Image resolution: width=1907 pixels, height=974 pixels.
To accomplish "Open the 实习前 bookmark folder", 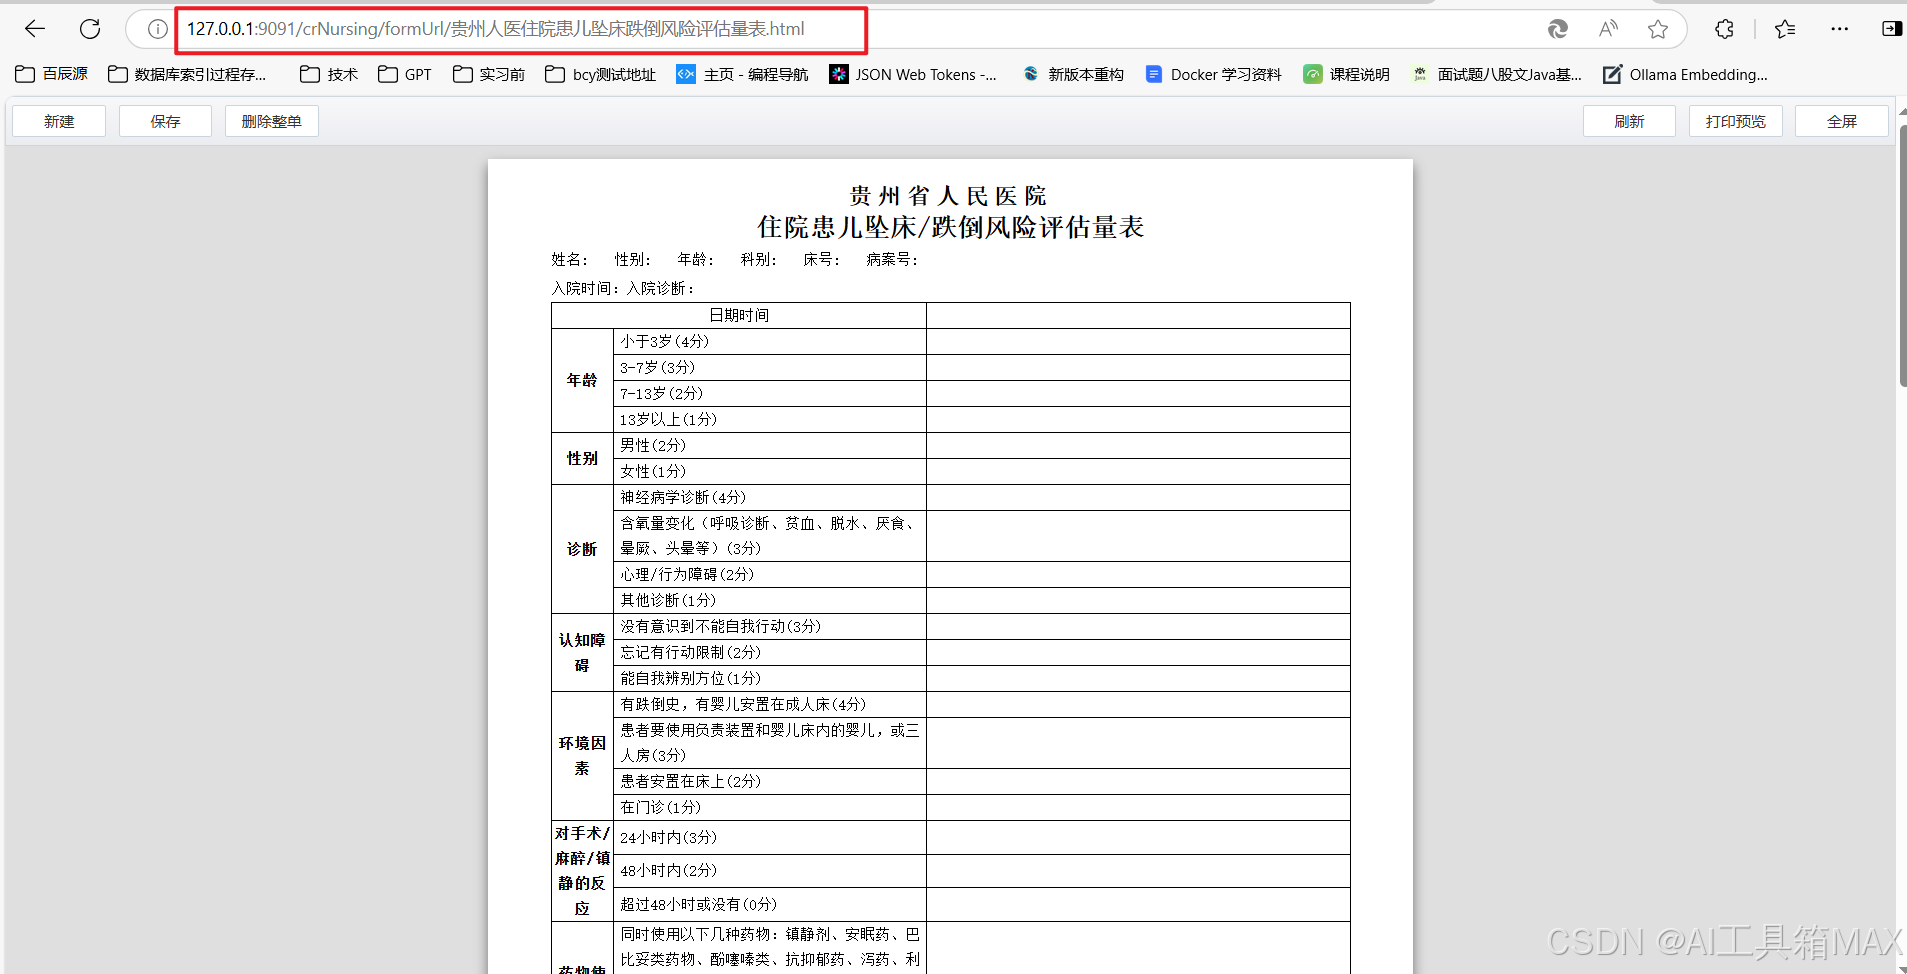I will [489, 74].
